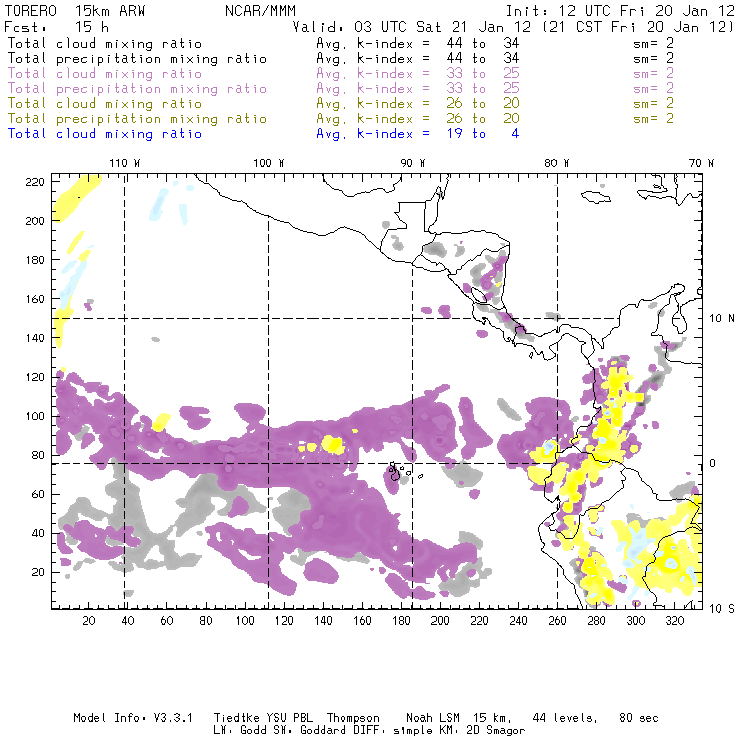Click the blue 'Total cloud mixing ratio' legend label
740x740 pixels.
pyautogui.click(x=105, y=134)
